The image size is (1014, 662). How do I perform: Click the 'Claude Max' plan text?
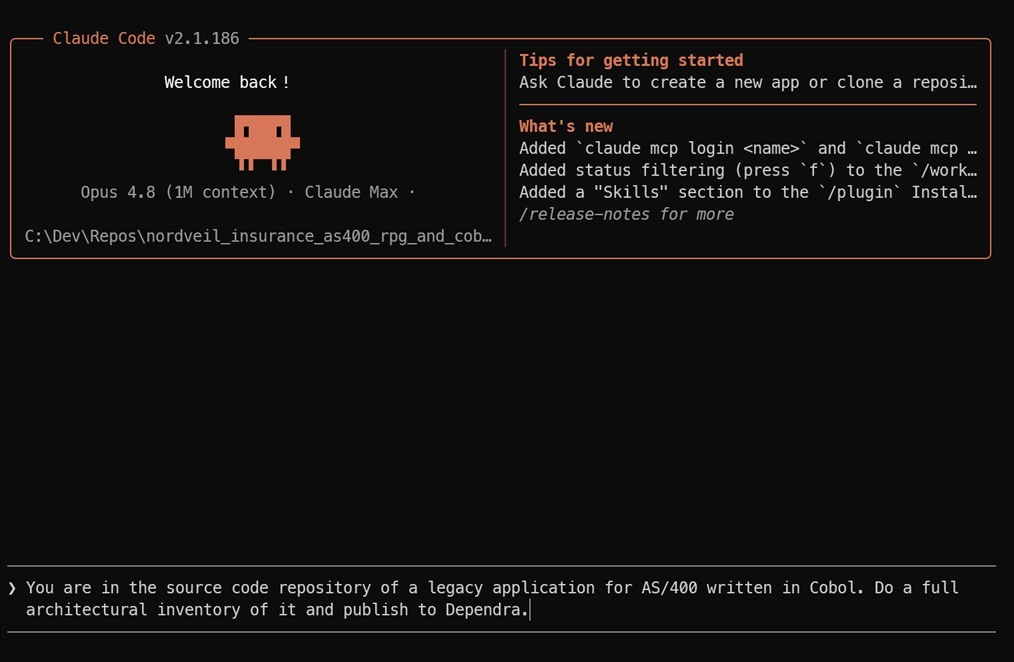[351, 192]
